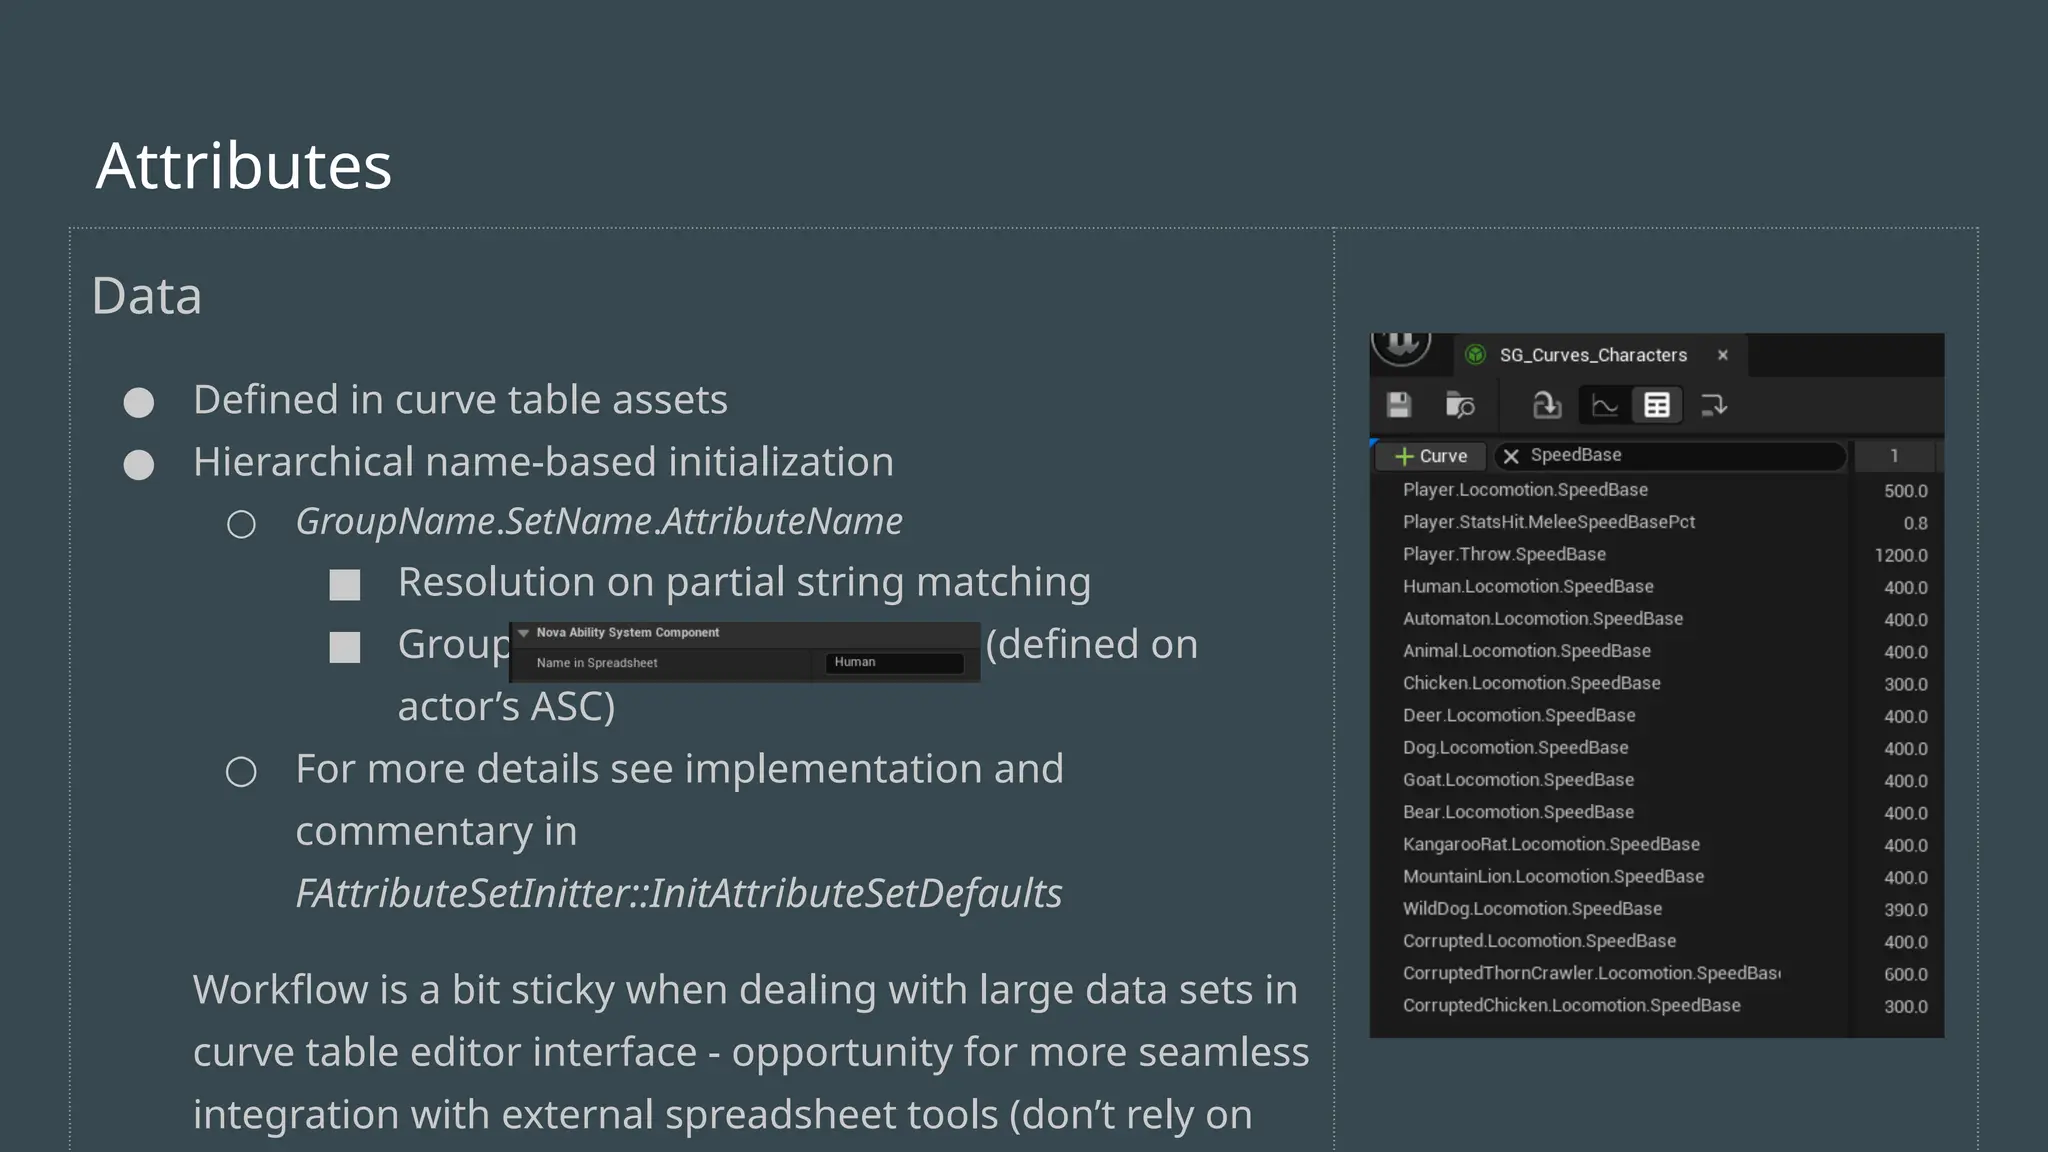Click the Name in Spreadsheet field with Human
Screen dimensions: 2048x1152
tap(894, 662)
